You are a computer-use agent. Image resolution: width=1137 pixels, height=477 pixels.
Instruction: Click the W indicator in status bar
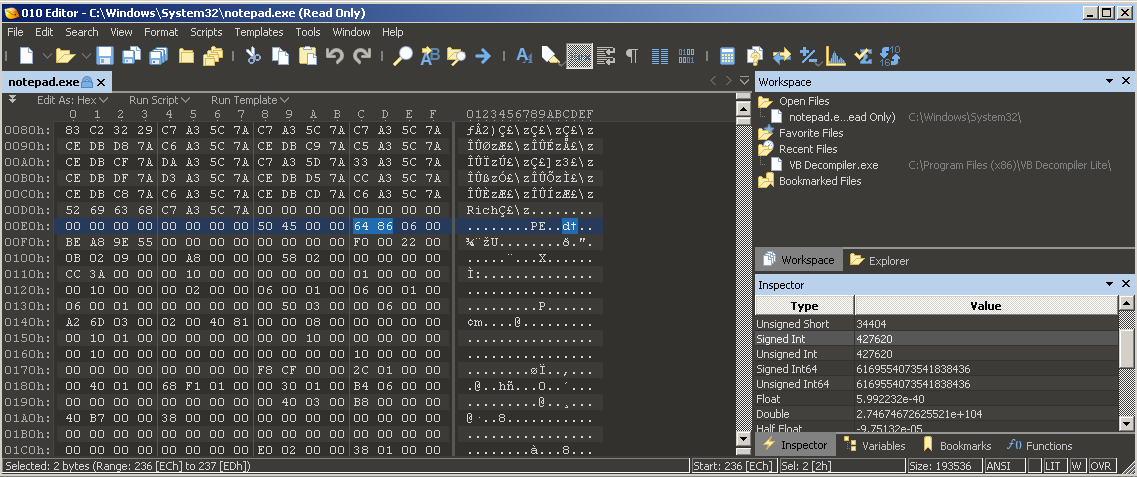1077,465
